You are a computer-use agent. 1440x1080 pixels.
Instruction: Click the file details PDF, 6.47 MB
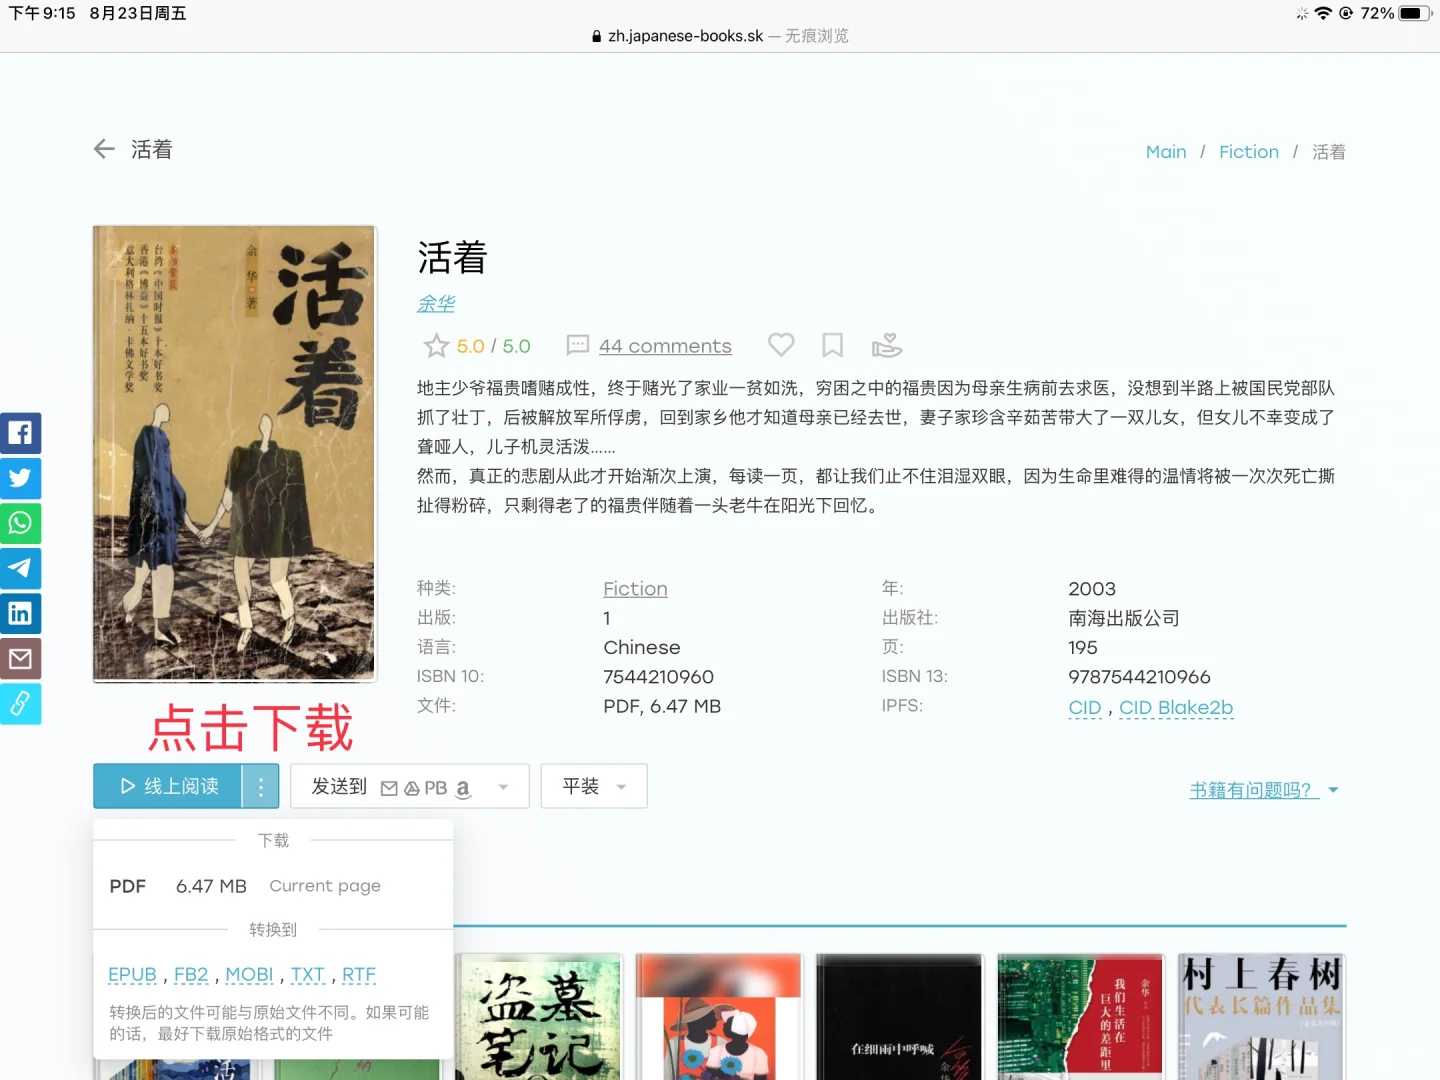pyautogui.click(x=662, y=707)
